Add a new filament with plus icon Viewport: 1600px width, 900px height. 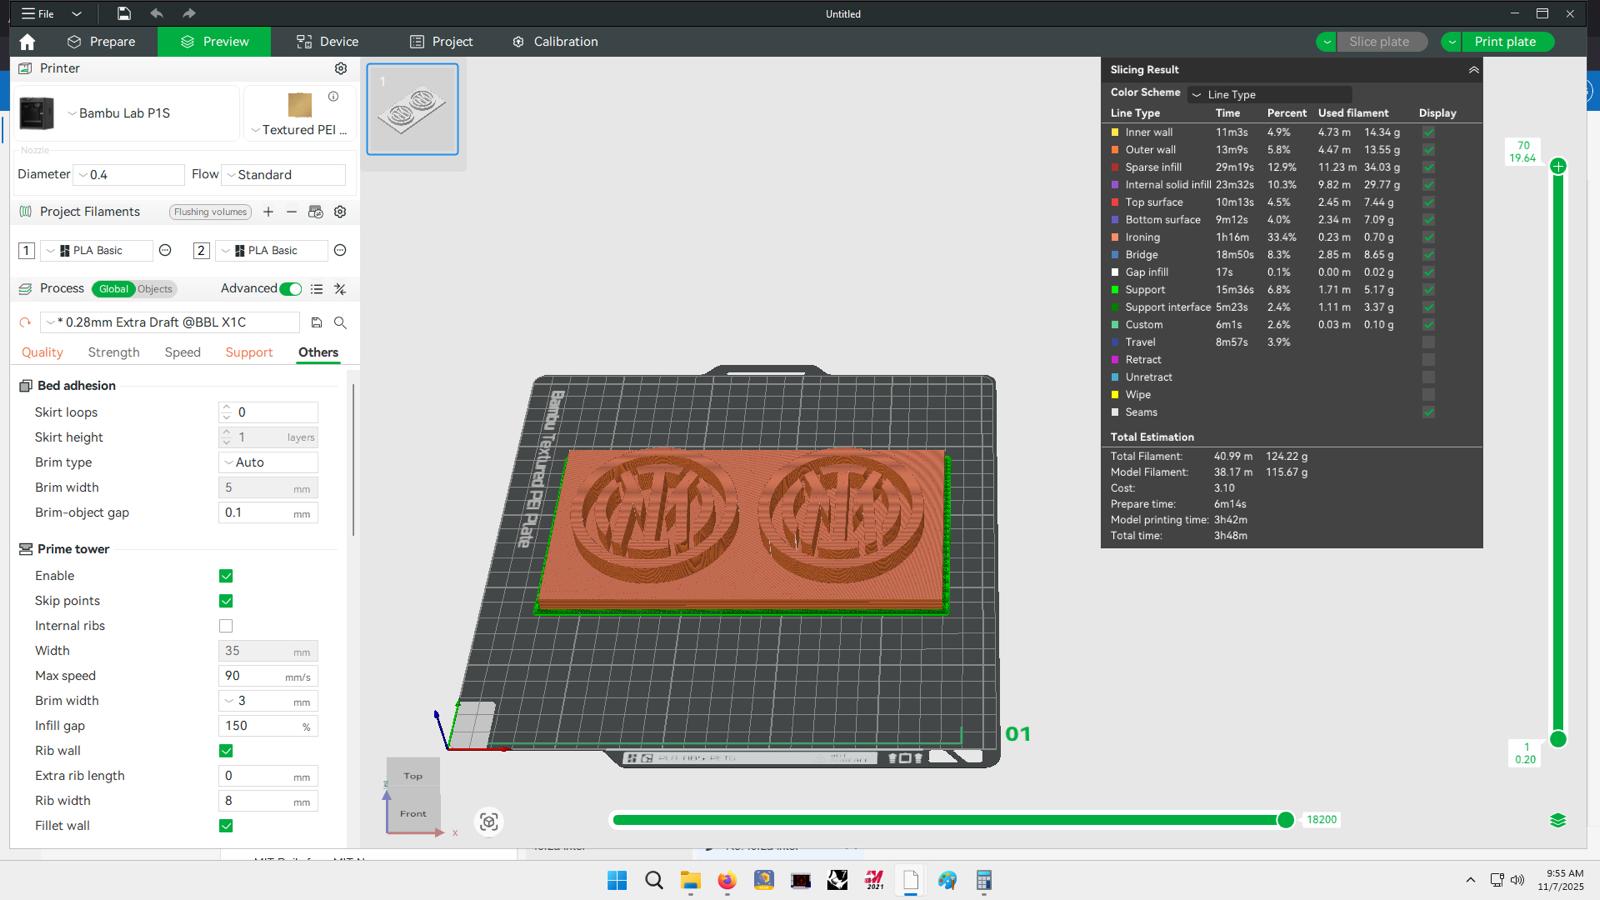click(268, 212)
